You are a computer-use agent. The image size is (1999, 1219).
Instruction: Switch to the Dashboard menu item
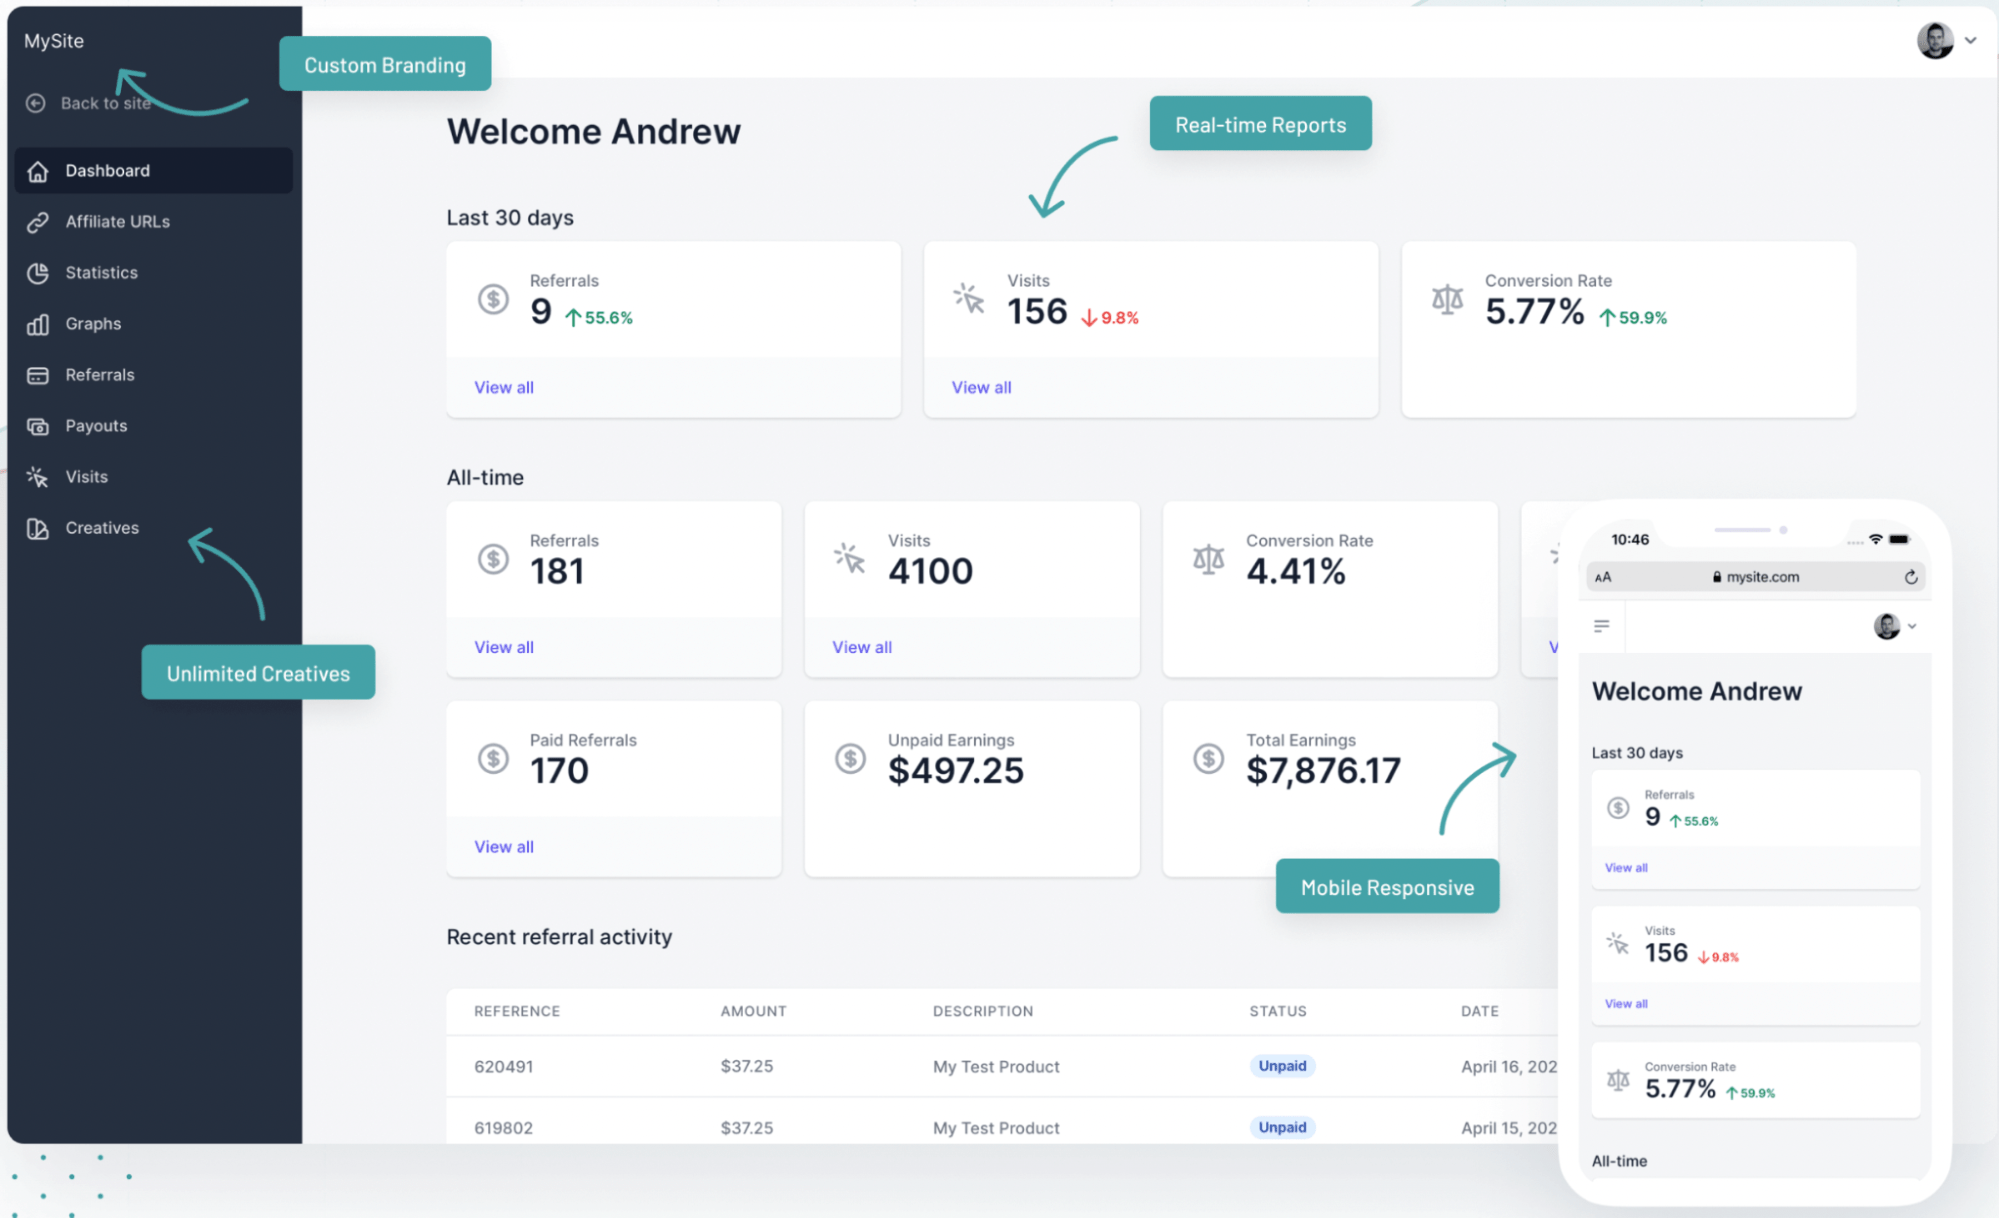(108, 170)
